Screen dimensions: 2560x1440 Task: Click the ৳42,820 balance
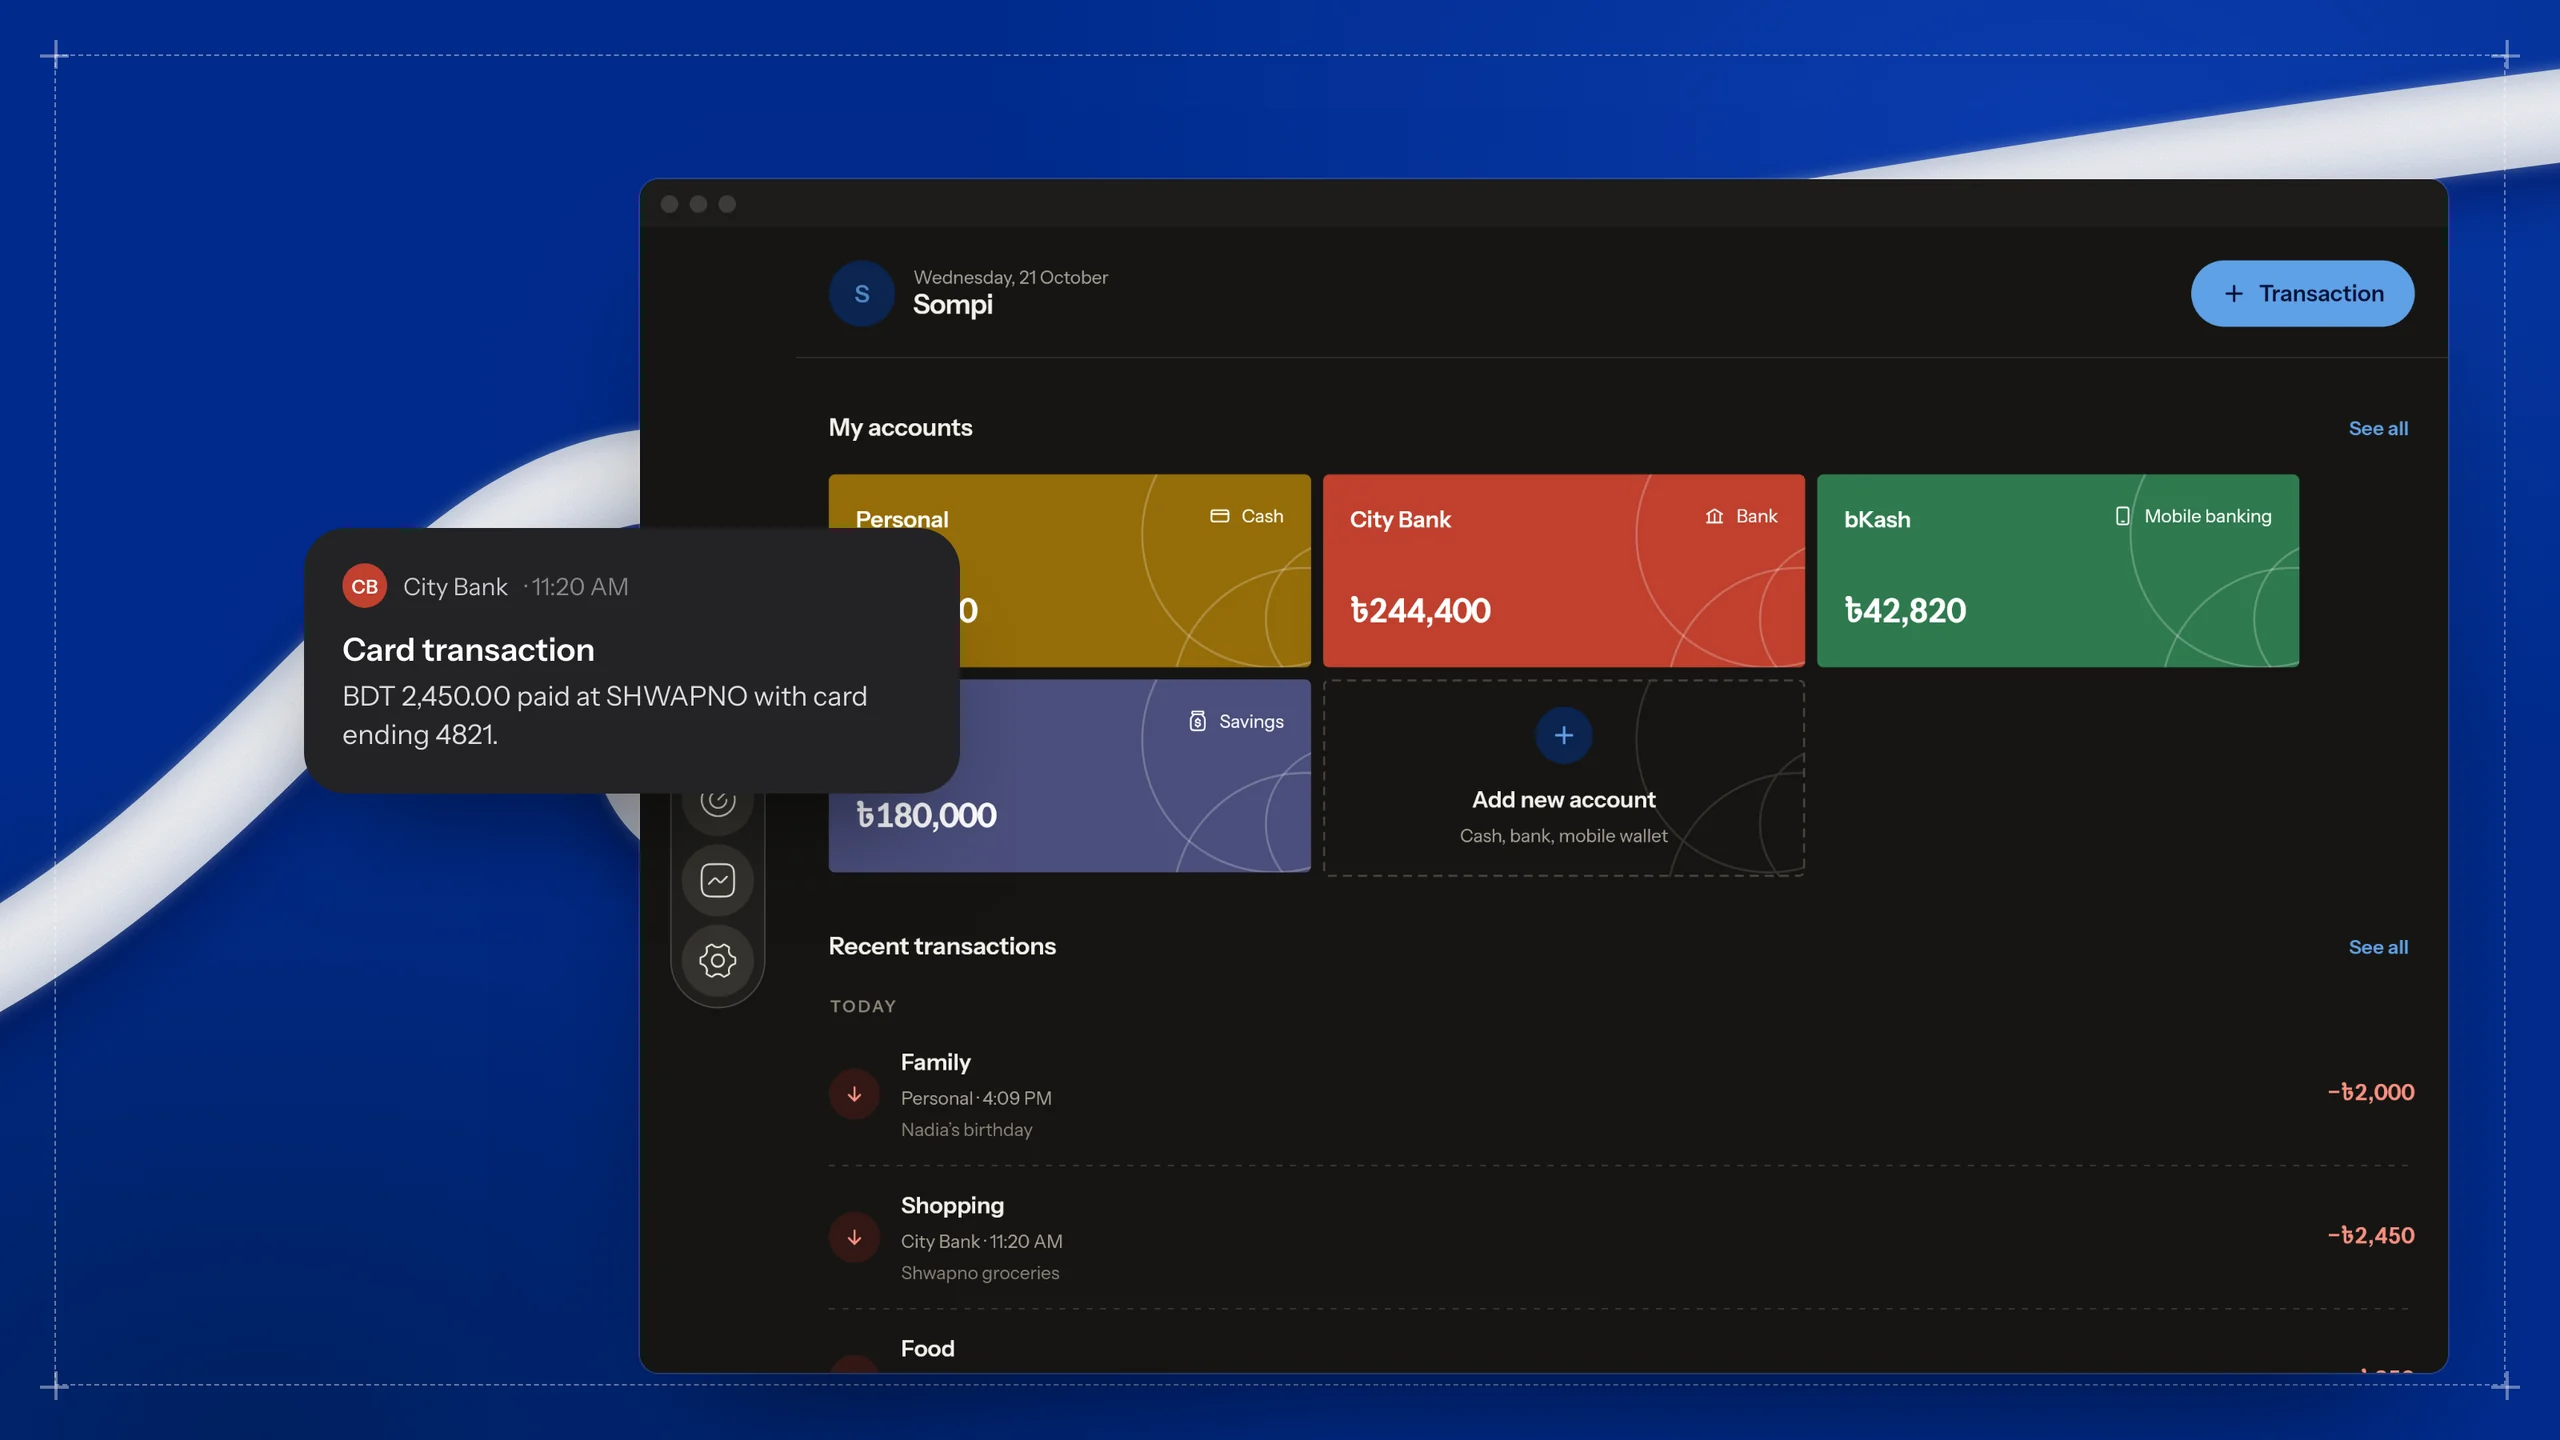click(x=1905, y=610)
